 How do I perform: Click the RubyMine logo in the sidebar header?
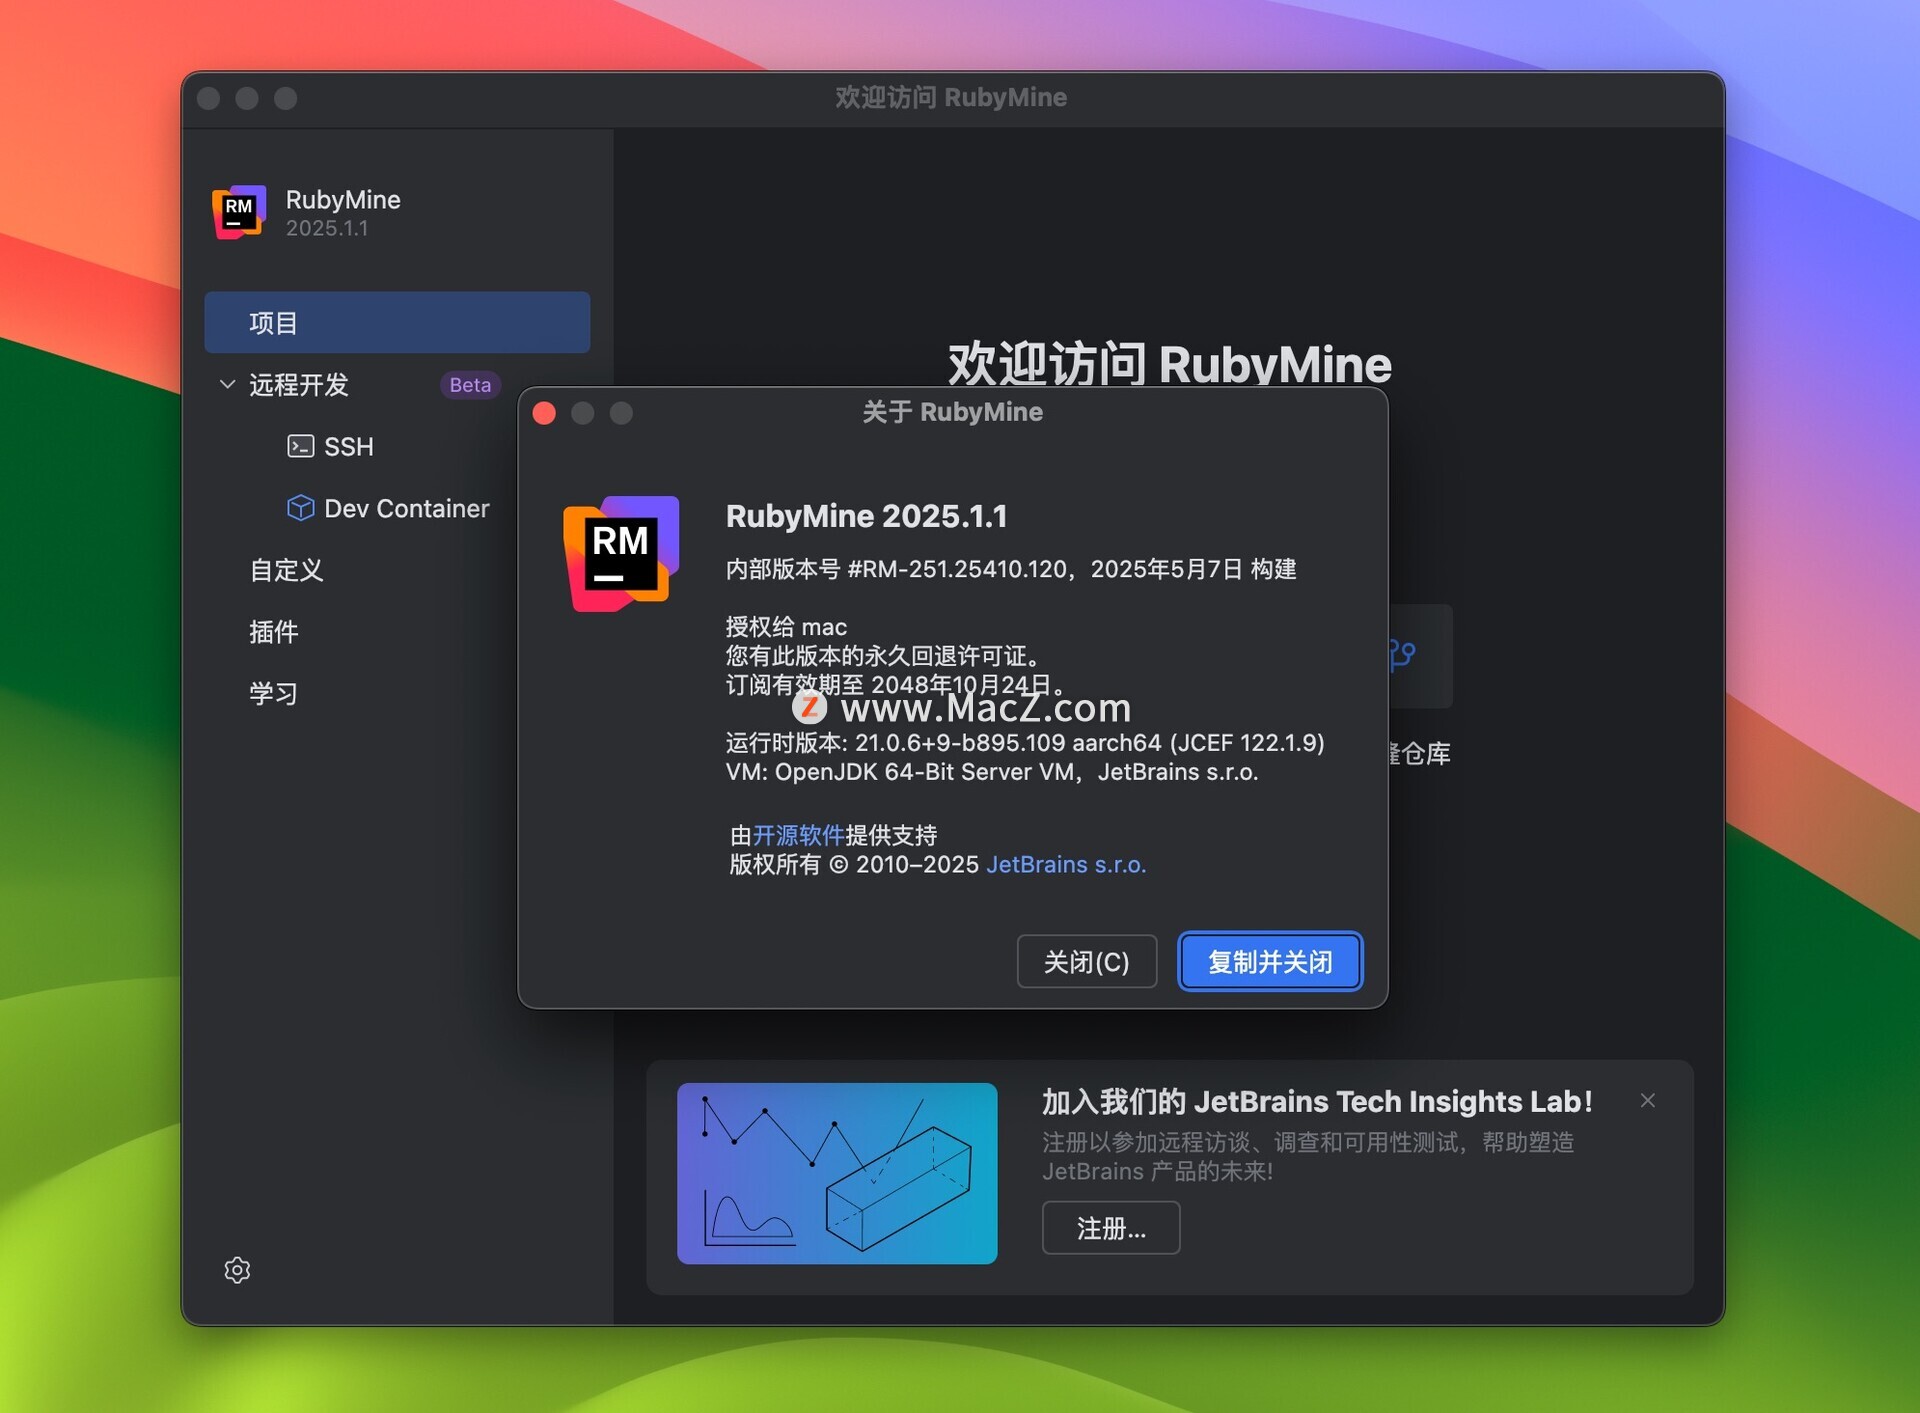239,212
